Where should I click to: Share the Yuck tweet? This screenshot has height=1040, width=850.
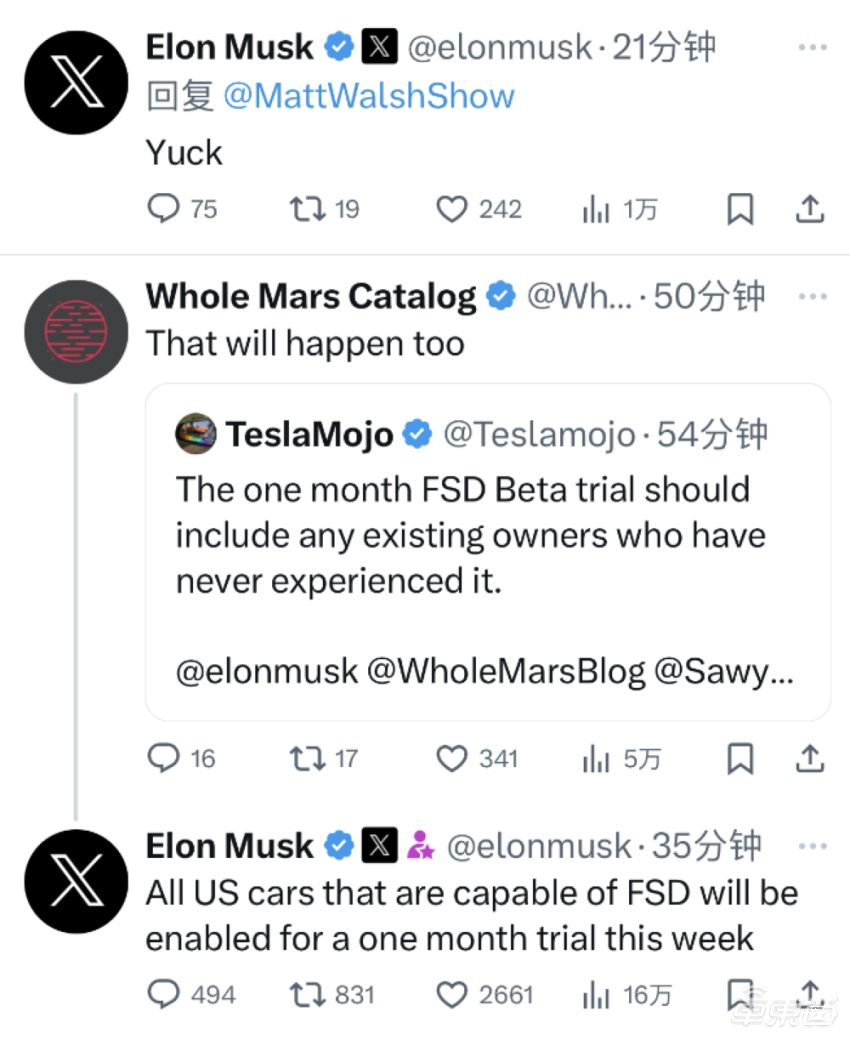pos(810,209)
